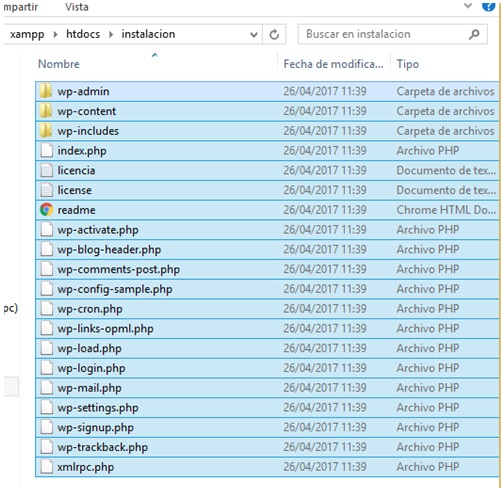Click the wp-login.php file icon
502x488 pixels.
(x=46, y=368)
